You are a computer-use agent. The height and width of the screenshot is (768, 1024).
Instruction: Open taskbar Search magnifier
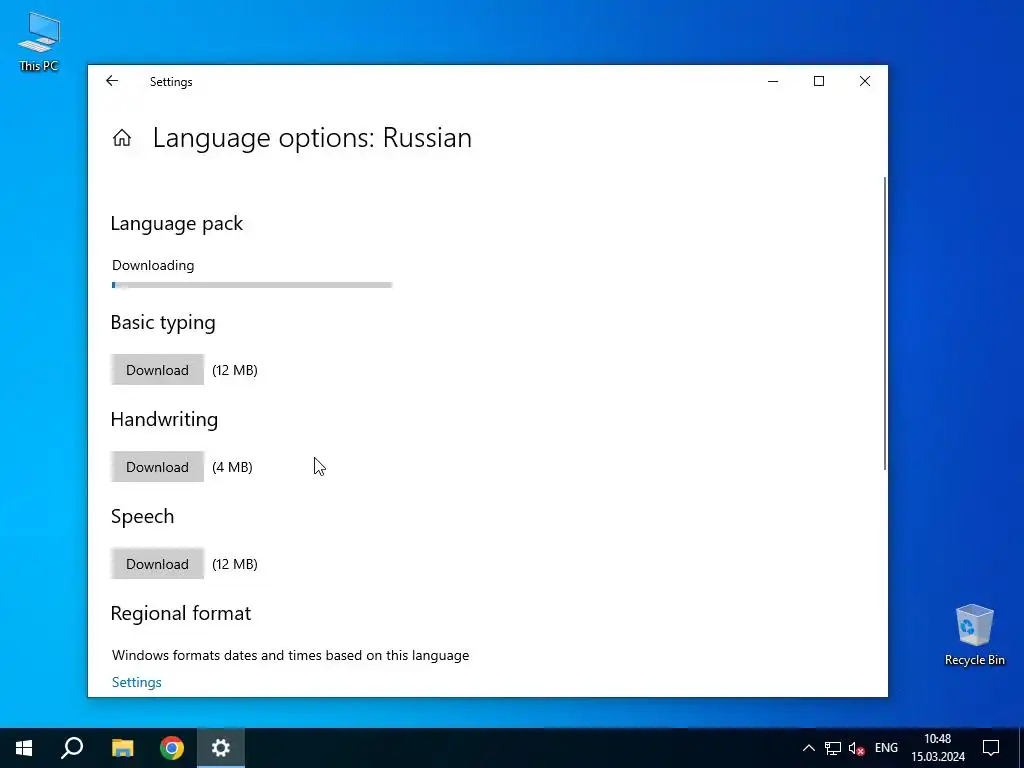(x=72, y=748)
